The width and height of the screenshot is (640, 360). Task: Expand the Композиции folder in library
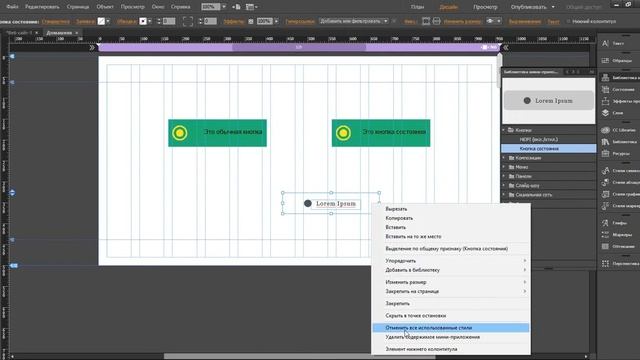tap(504, 158)
